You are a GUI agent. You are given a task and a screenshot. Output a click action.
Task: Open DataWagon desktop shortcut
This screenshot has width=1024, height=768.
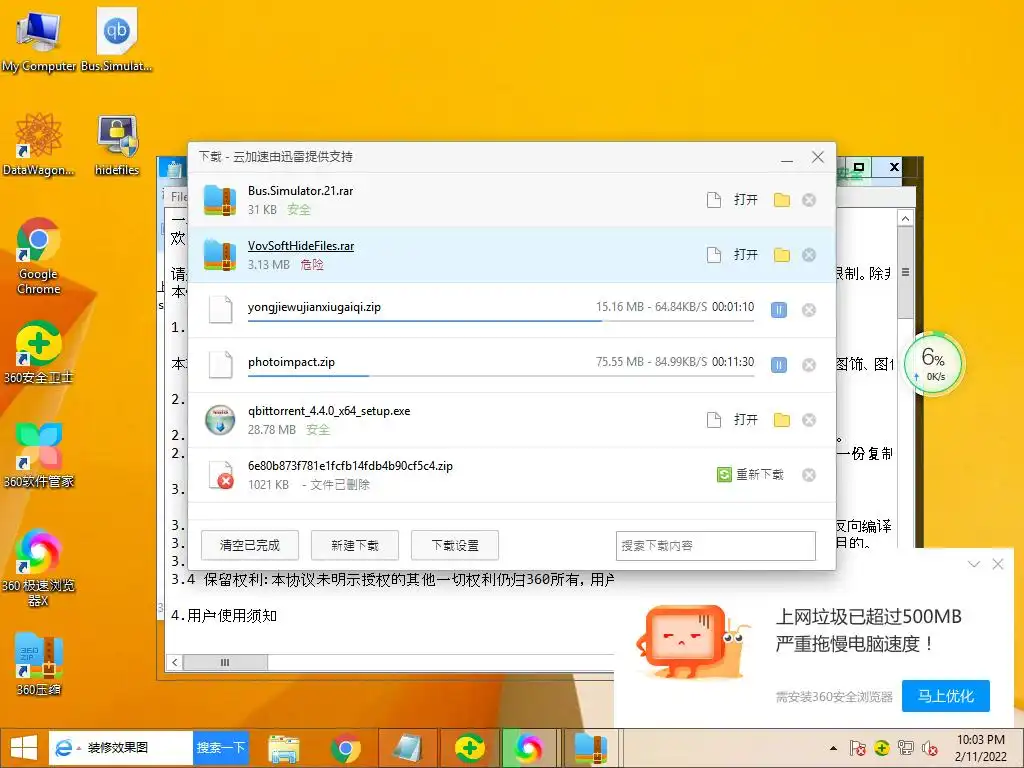pyautogui.click(x=39, y=144)
